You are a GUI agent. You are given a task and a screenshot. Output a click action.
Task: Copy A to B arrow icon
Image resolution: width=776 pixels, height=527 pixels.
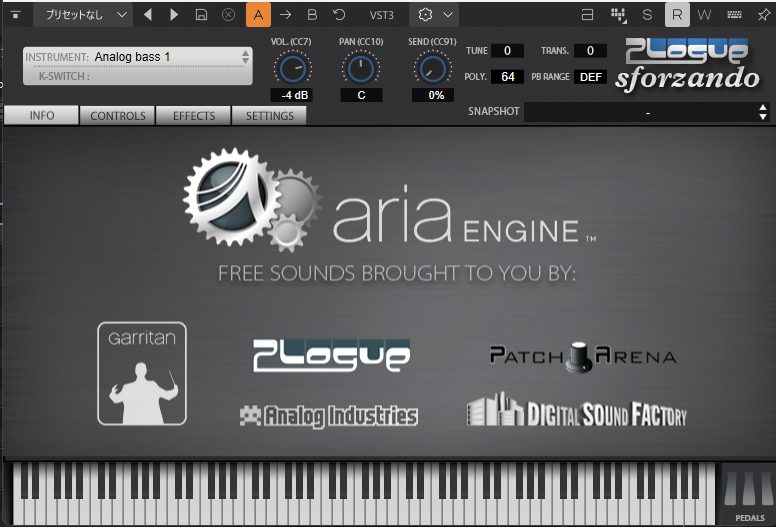[x=286, y=15]
